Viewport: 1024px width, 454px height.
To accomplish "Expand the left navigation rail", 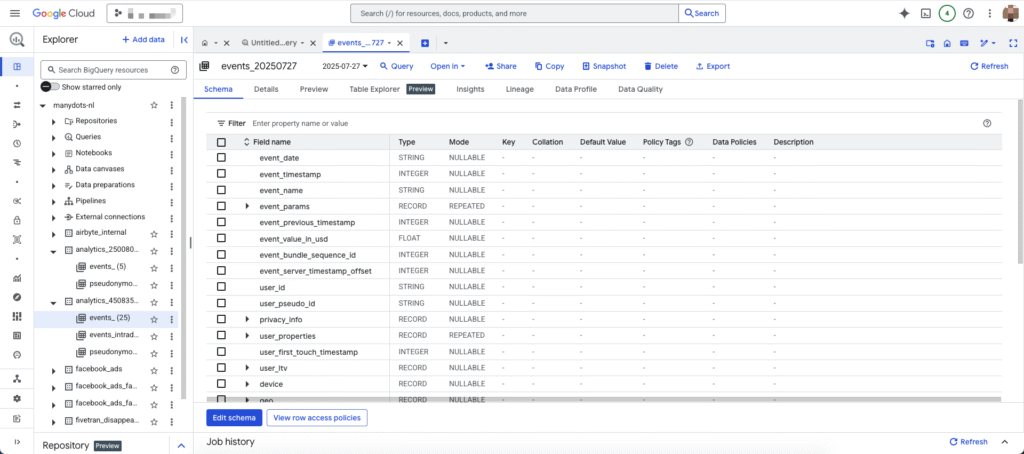I will (x=17, y=442).
